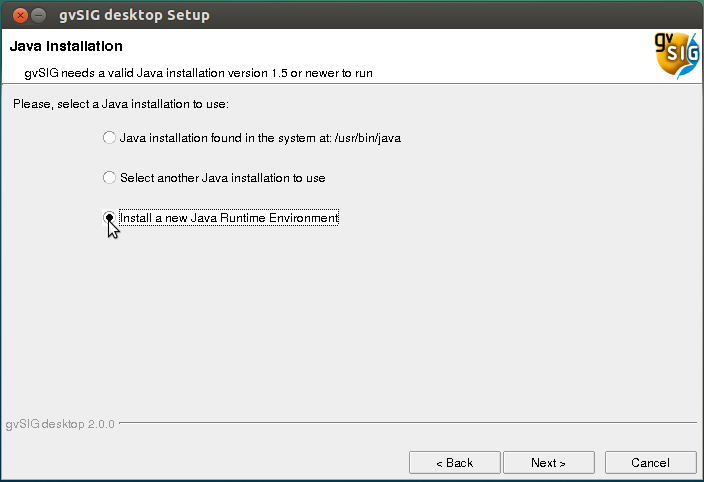Pick the 'Install a new Java Runtime Environment' radio button

click(109, 218)
